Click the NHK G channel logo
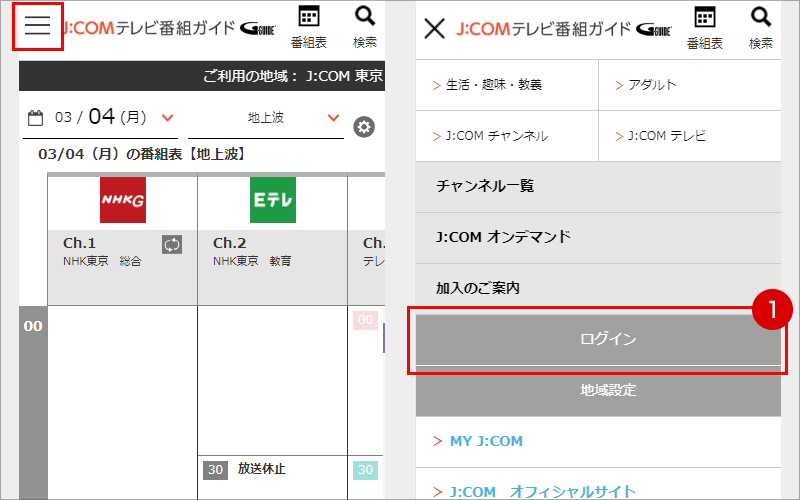Viewport: 800px width, 500px height. pyautogui.click(x=123, y=200)
